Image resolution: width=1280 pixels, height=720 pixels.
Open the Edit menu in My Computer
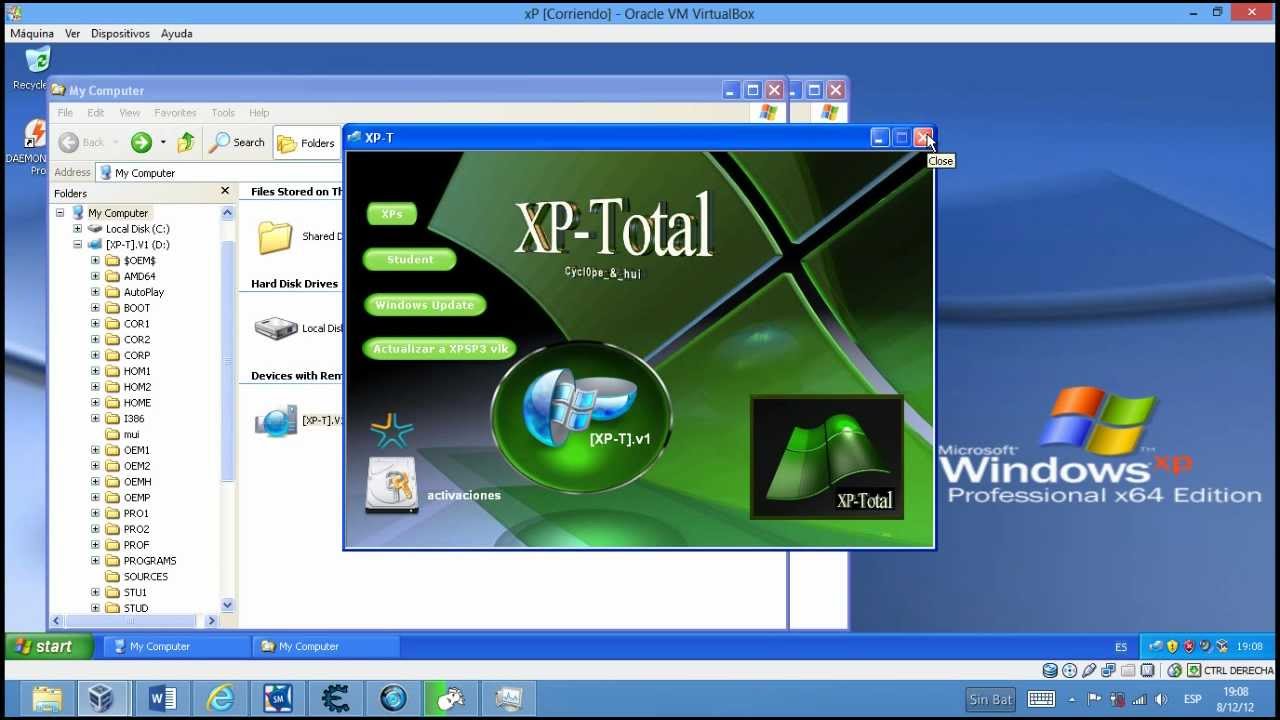pos(96,113)
